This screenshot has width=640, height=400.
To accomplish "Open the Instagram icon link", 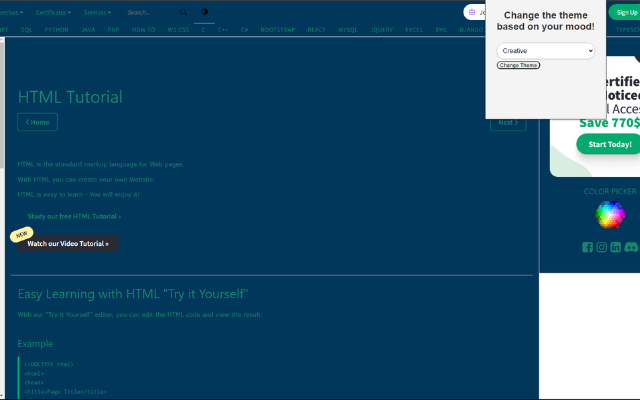I will (x=601, y=247).
